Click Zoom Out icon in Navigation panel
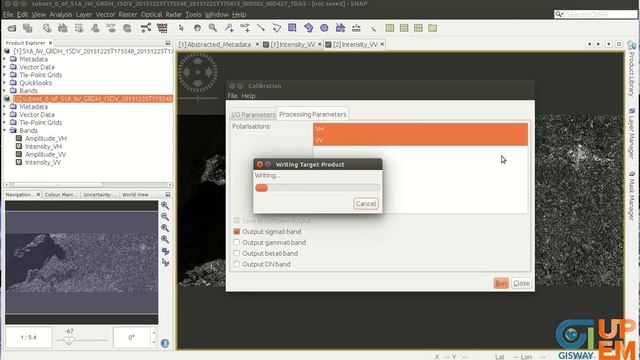This screenshot has width=640, height=360. point(165,217)
